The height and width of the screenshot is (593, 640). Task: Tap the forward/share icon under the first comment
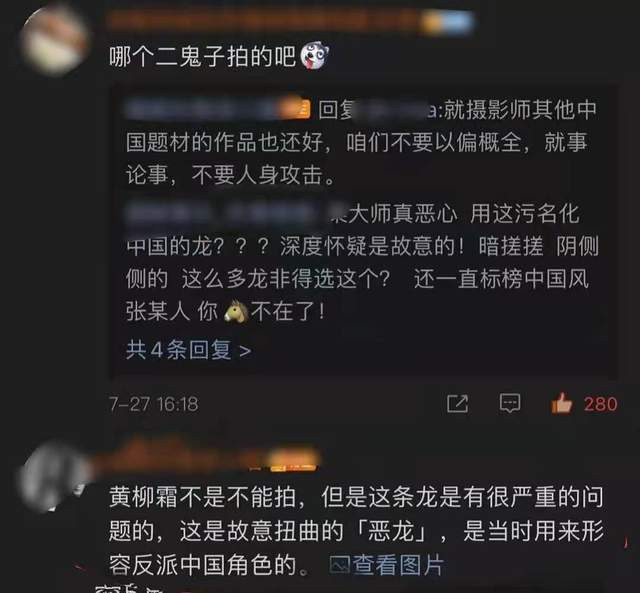(457, 404)
